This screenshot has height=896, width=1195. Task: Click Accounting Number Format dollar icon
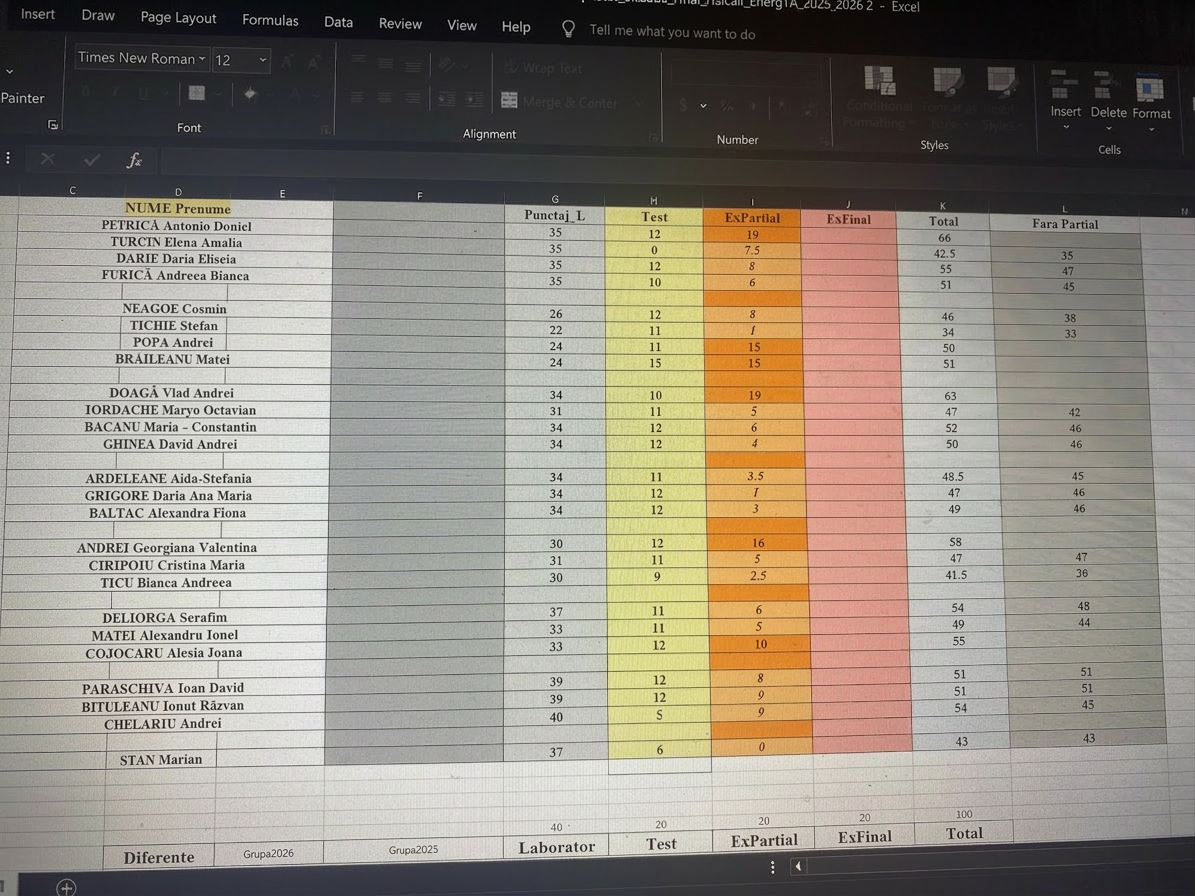pos(684,105)
